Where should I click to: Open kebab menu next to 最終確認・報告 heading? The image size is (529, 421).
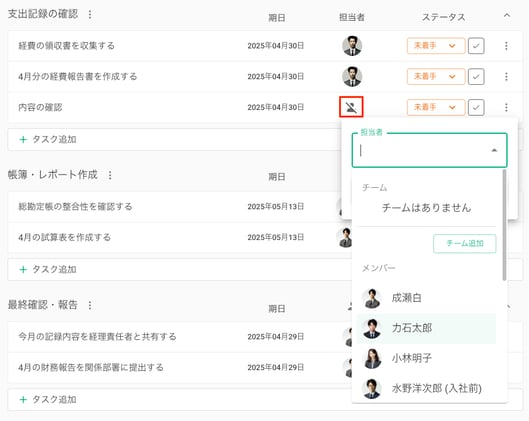(x=90, y=305)
